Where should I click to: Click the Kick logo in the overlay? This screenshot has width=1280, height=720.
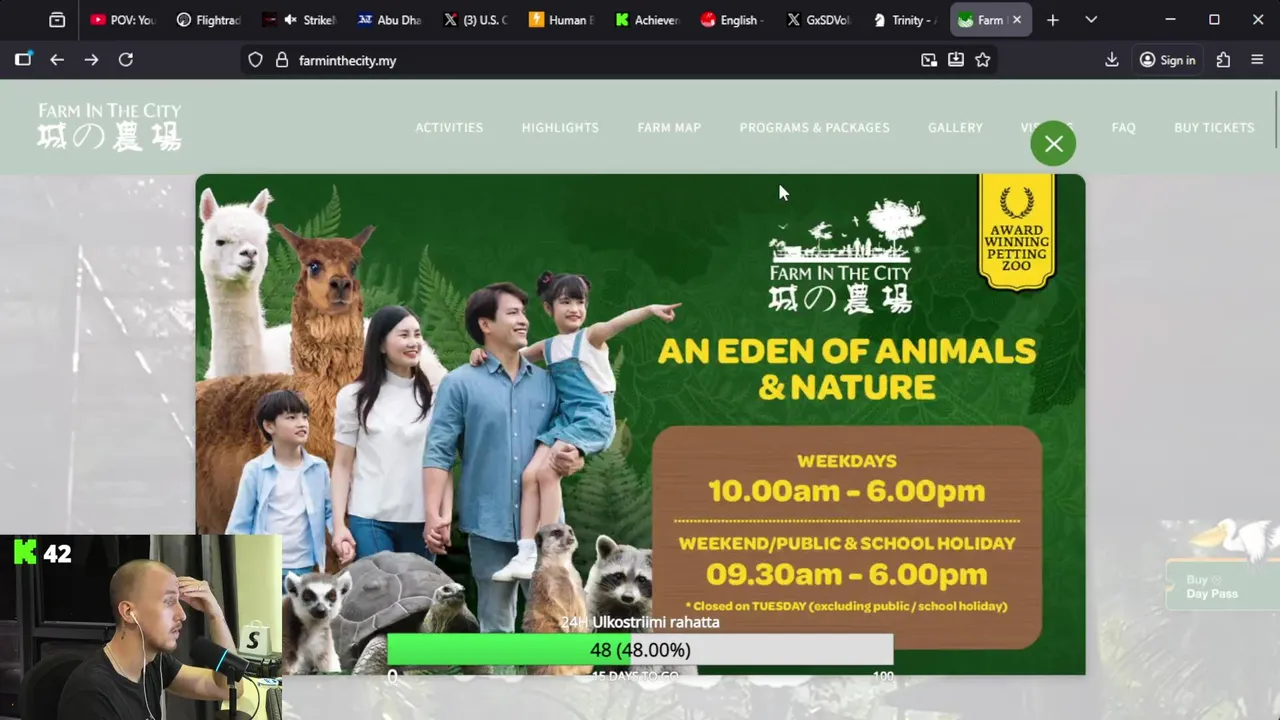(x=25, y=552)
